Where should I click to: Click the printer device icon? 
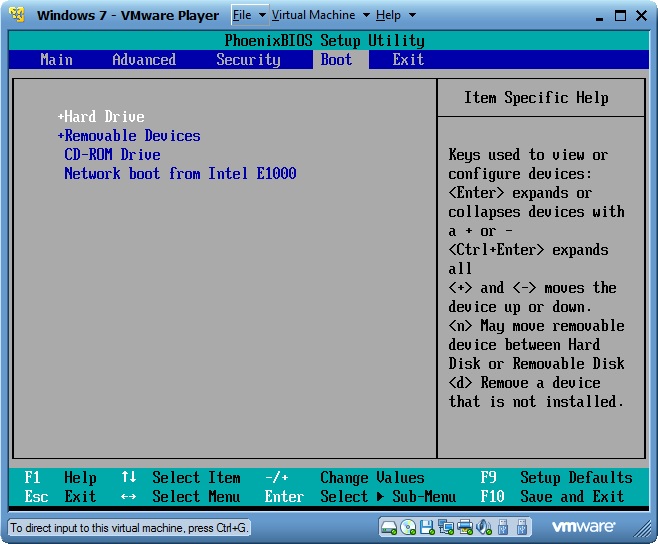(465, 527)
